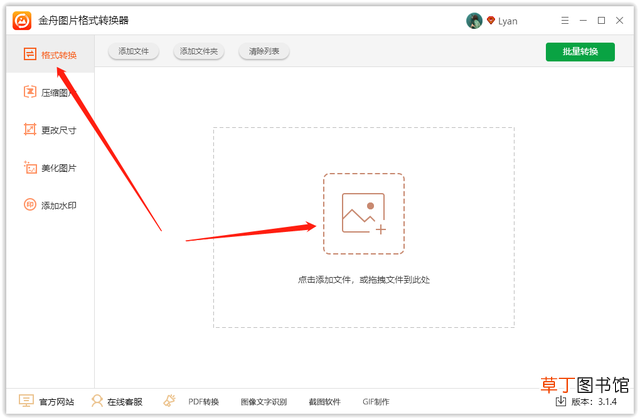The height and width of the screenshot is (420, 640).
Task: Open the hamburger menu icon
Action: click(564, 20)
